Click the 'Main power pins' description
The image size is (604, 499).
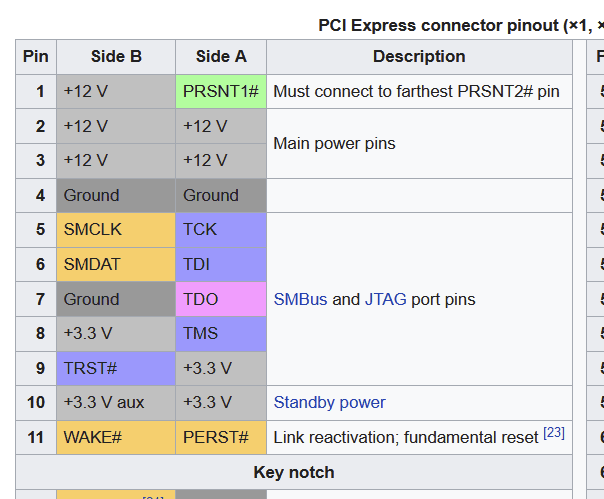334,143
